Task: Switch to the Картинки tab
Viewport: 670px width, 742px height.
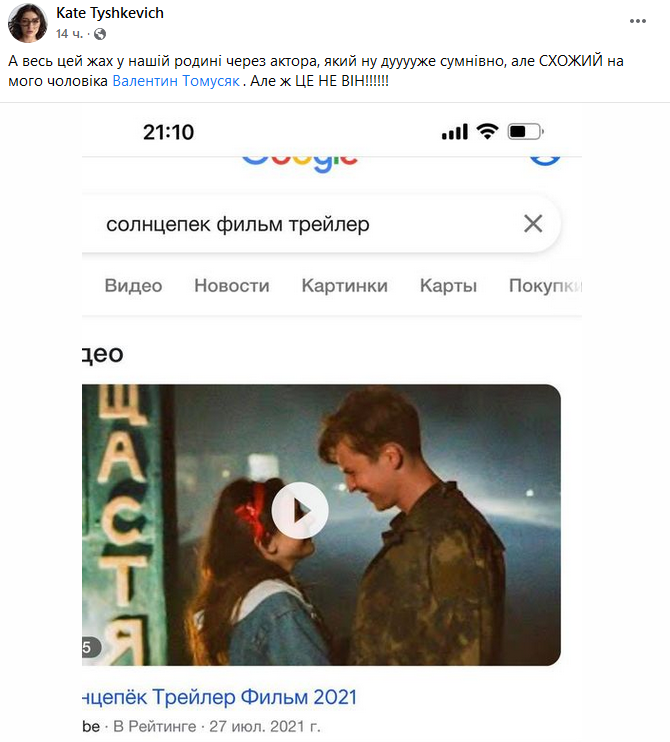Action: tap(344, 285)
